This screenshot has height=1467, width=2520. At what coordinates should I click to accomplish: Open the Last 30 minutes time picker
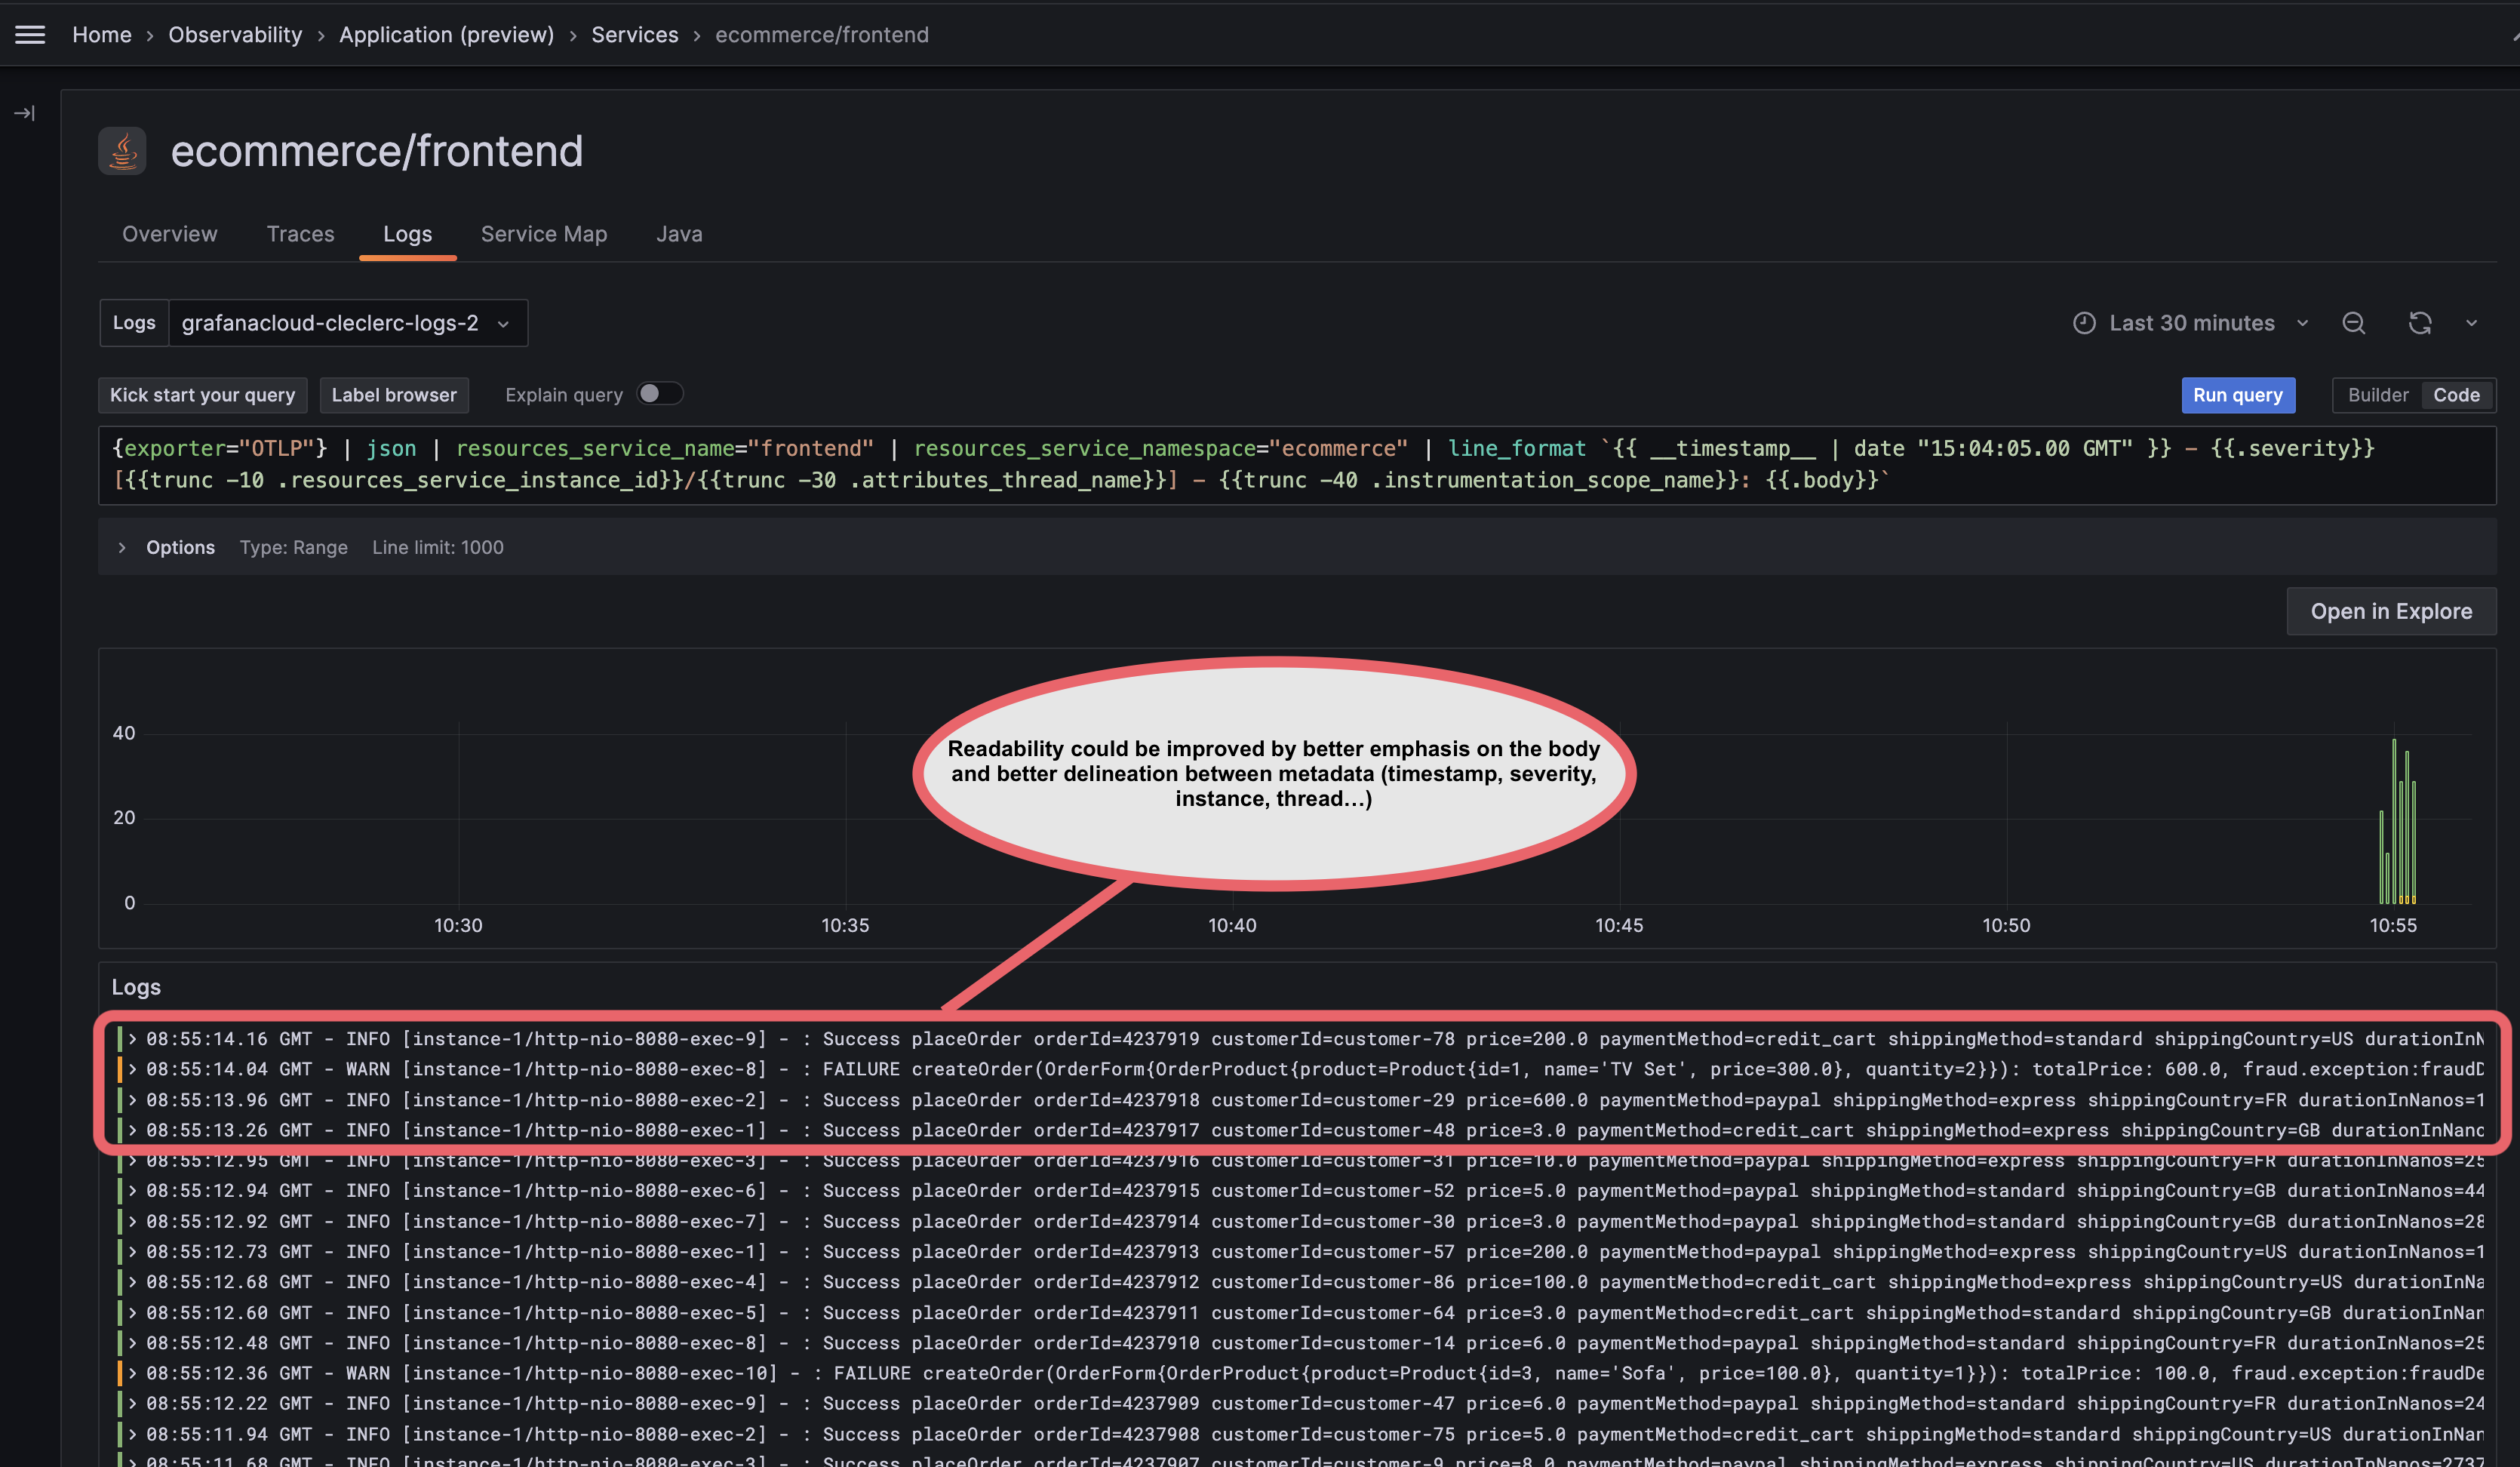[x=2190, y=323]
